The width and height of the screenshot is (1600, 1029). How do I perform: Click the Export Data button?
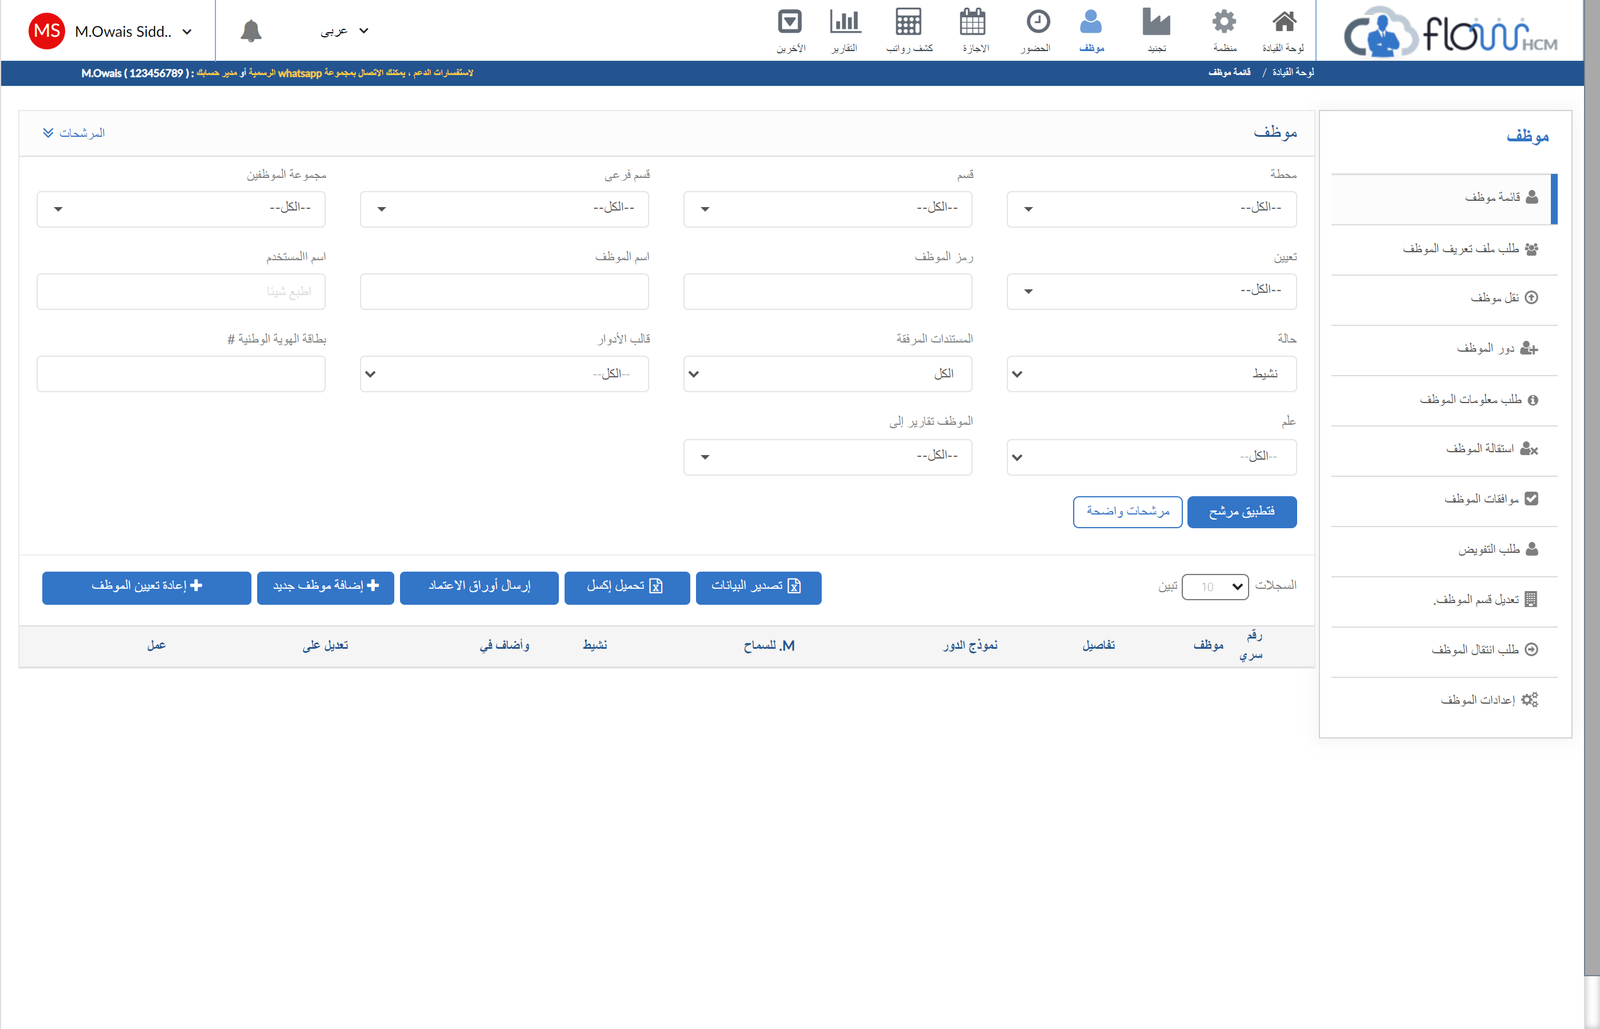point(757,587)
